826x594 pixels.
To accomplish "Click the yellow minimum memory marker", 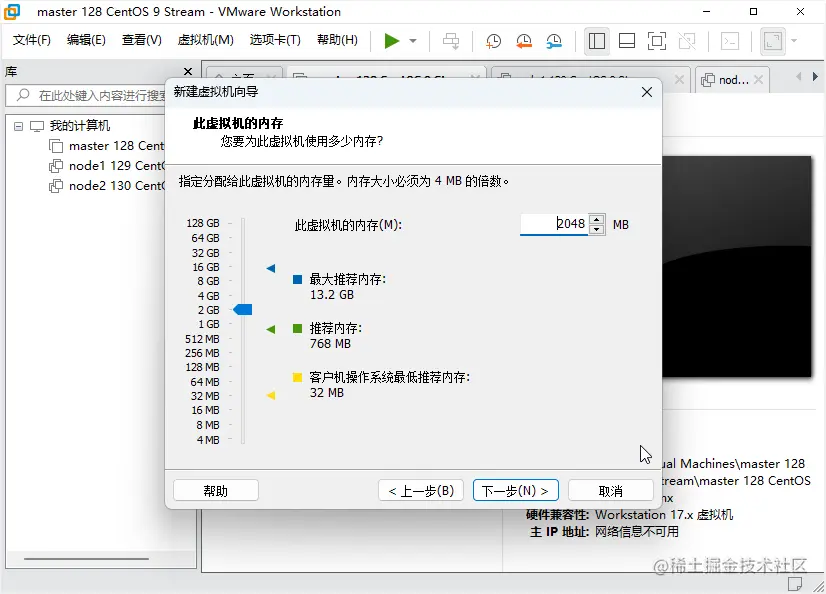I will click(271, 395).
